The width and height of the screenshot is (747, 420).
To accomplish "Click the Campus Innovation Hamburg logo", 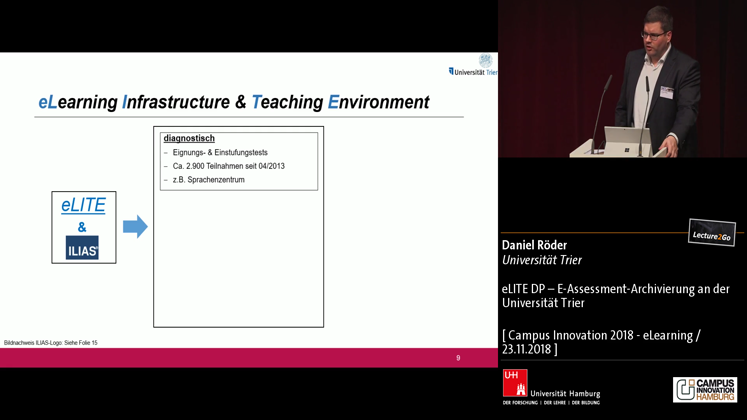I will pyautogui.click(x=705, y=390).
